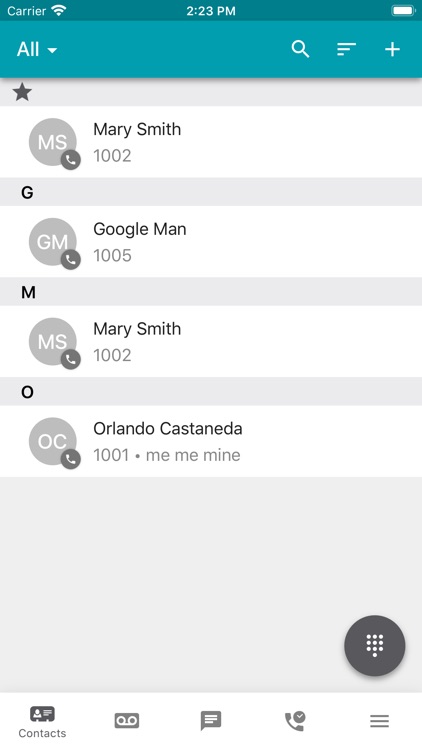Image resolution: width=422 pixels, height=750 pixels.
Task: Open the hamburger menu tab
Action: [x=379, y=721]
